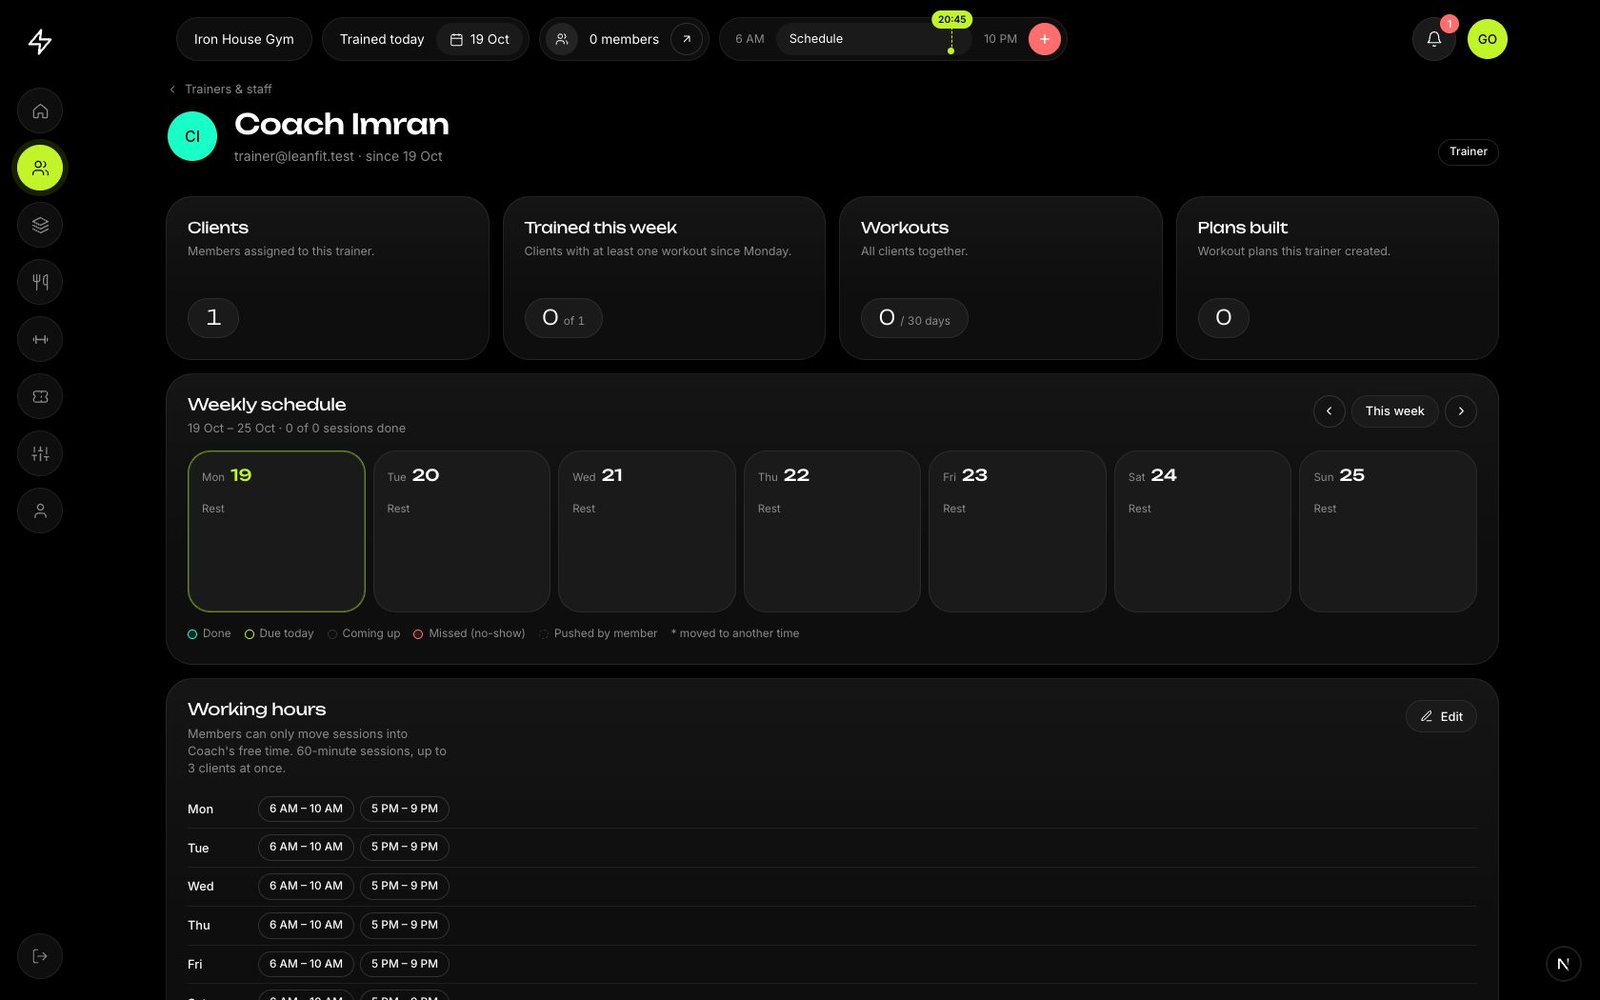The image size is (1600, 1000).
Task: Select the Mon 19 schedule day card
Action: pos(276,531)
